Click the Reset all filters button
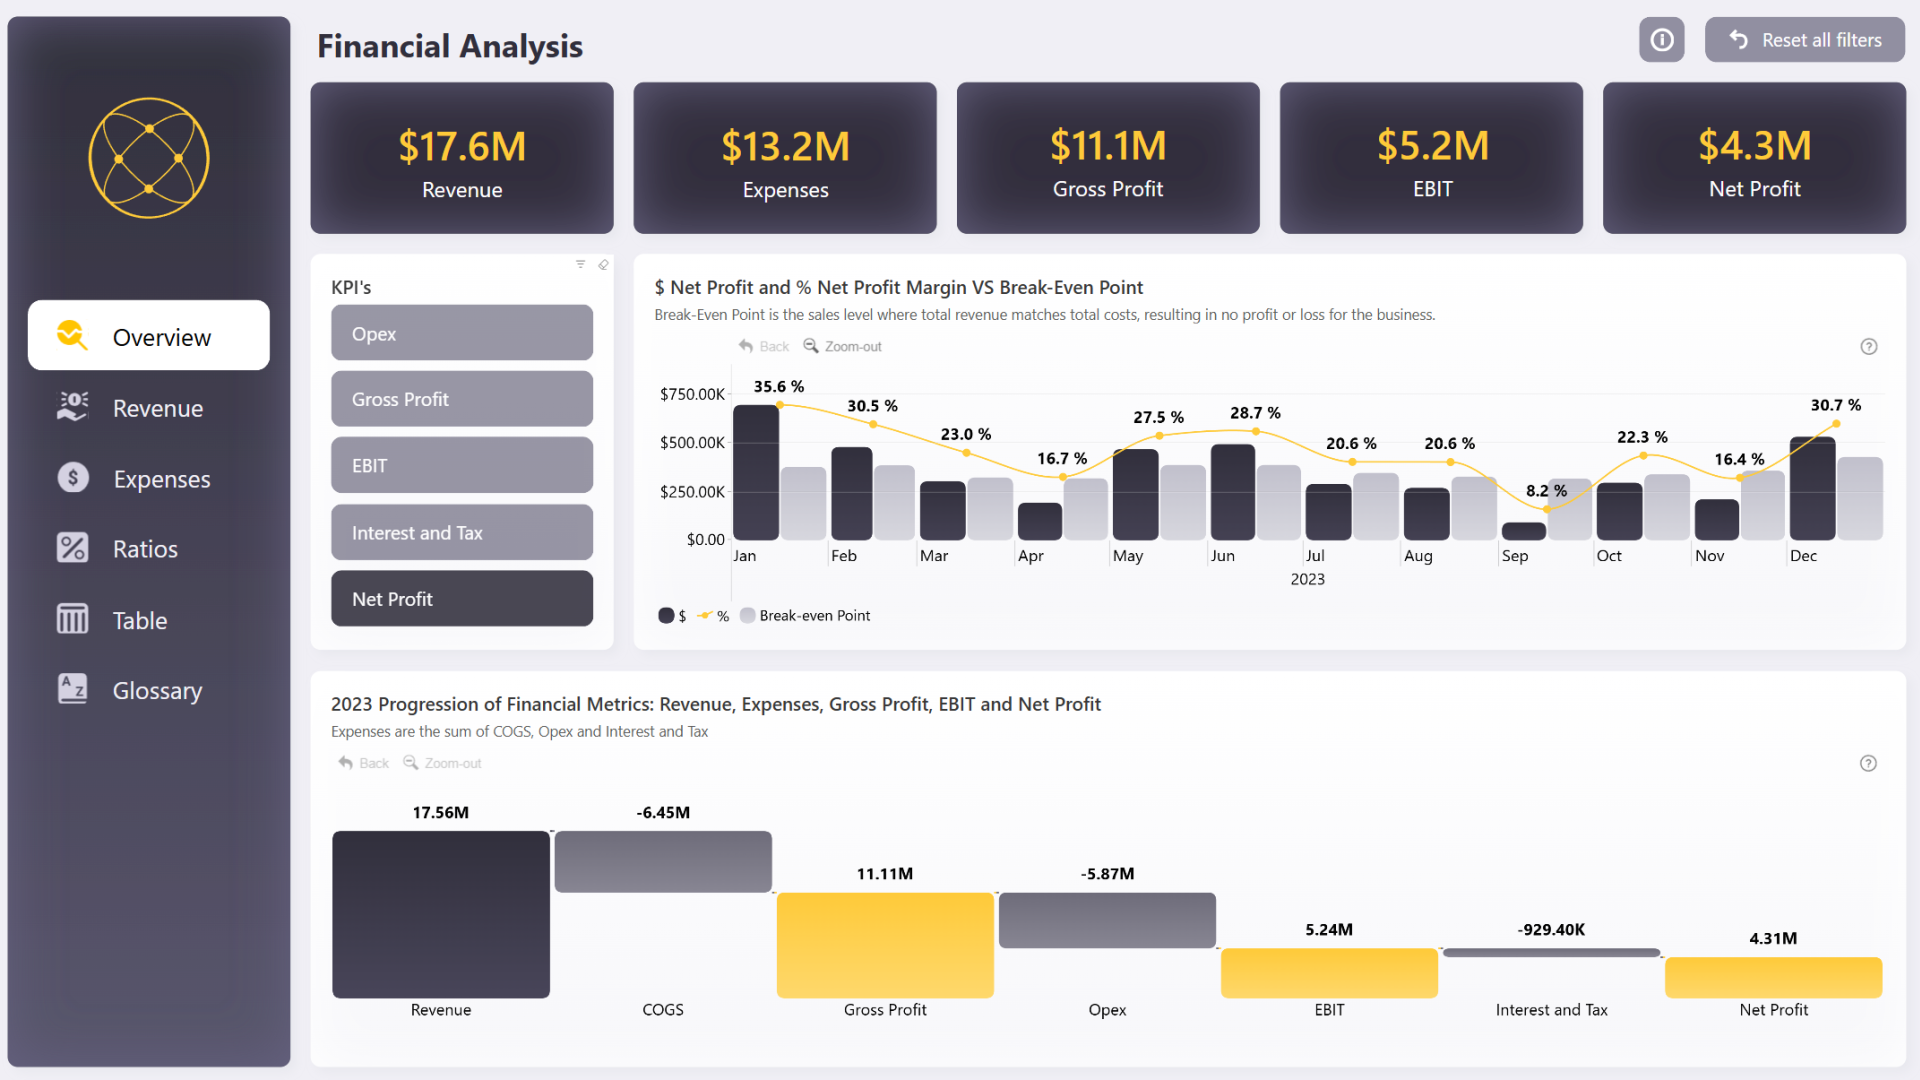This screenshot has height=1080, width=1920. click(1804, 40)
